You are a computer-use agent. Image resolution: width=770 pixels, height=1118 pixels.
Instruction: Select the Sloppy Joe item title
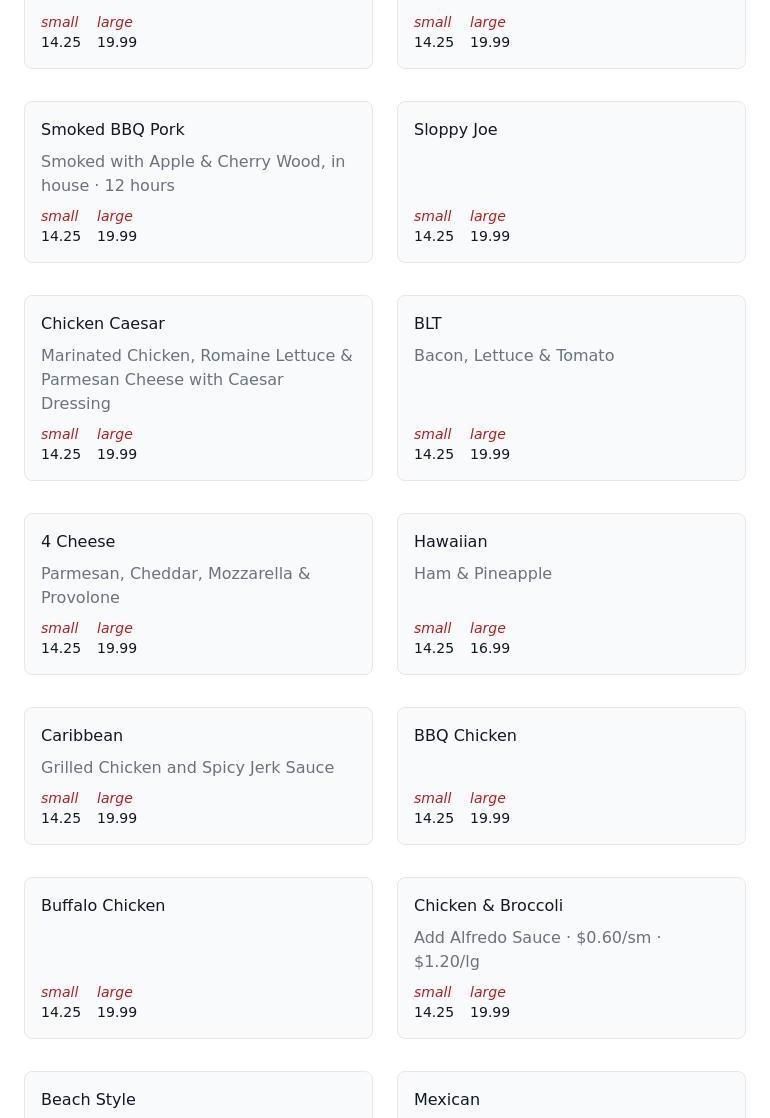(x=455, y=130)
